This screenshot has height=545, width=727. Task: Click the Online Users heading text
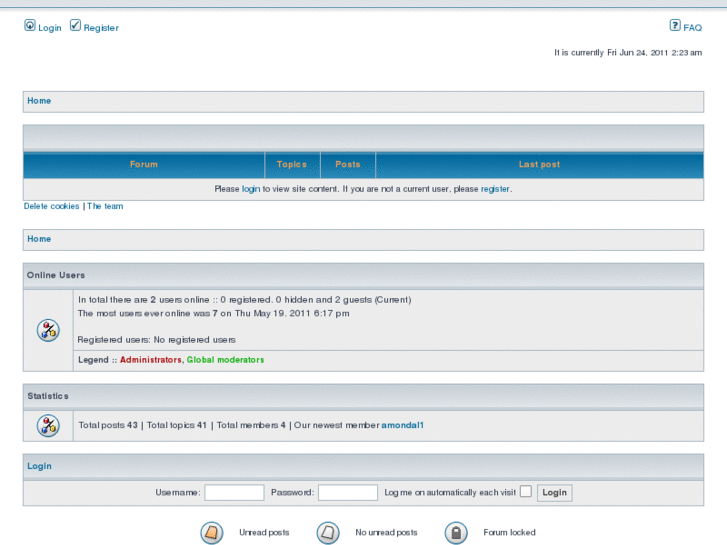(56, 275)
